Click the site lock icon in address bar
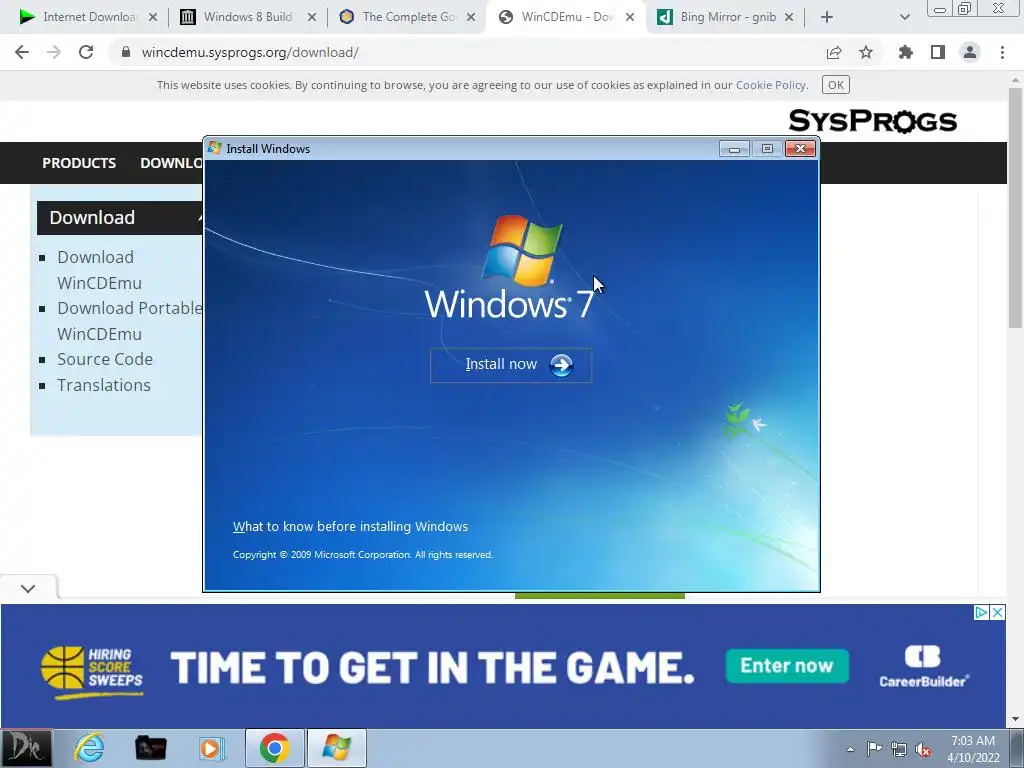This screenshot has height=768, width=1024. tap(126, 52)
